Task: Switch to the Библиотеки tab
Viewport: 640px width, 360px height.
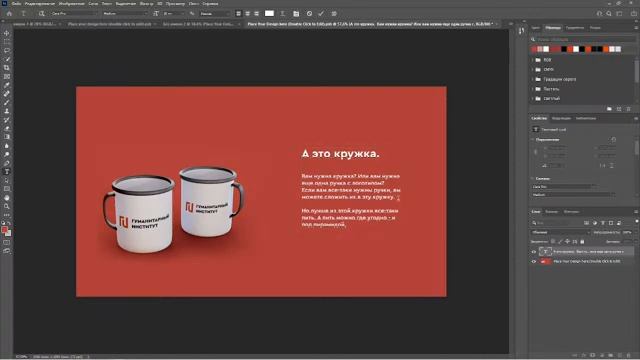Action: coord(586,118)
